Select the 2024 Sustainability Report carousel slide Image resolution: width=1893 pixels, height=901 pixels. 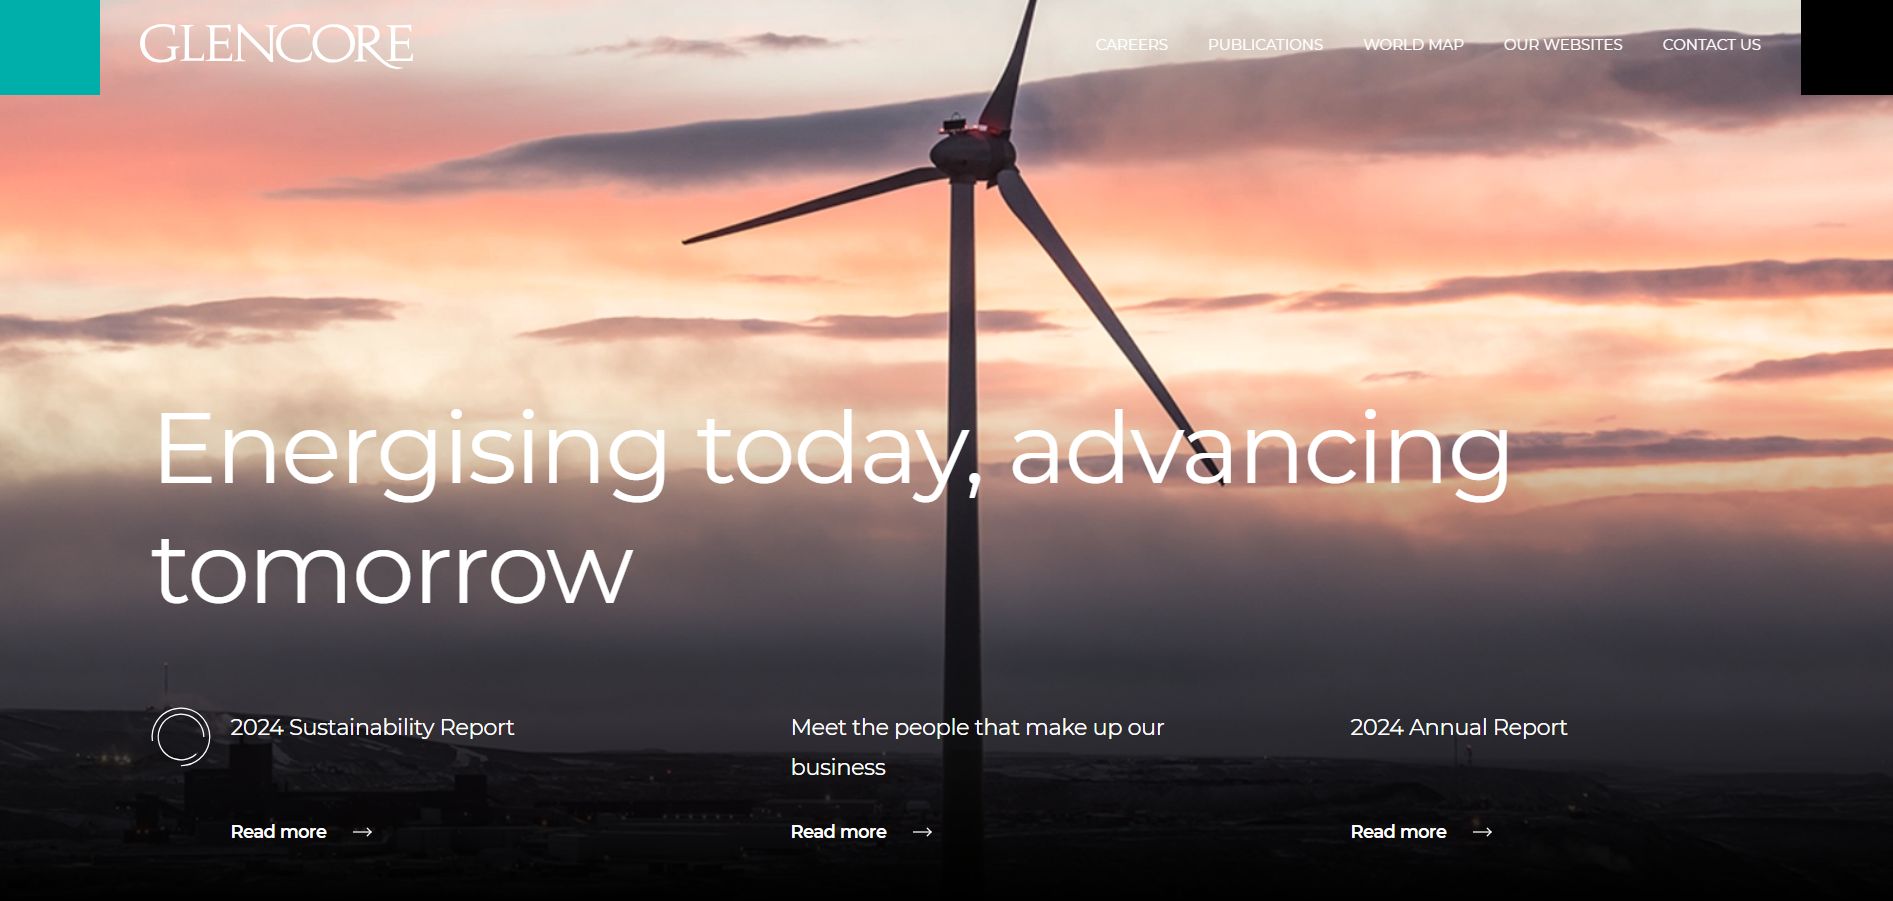(371, 727)
